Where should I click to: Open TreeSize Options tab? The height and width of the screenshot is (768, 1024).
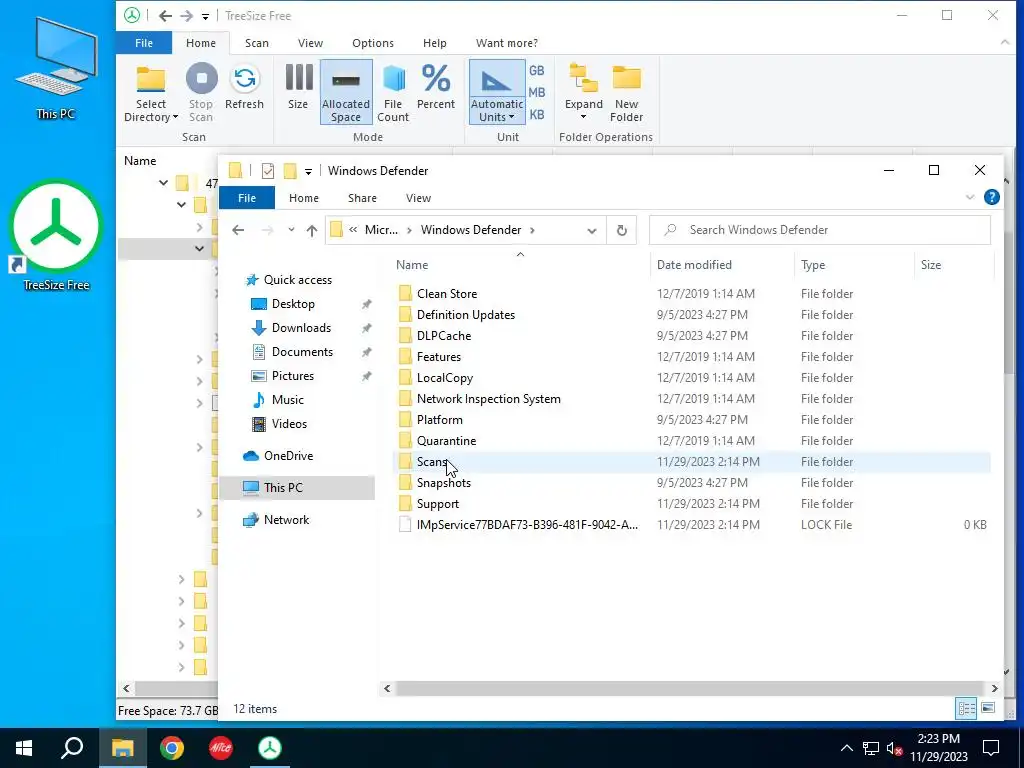pos(373,43)
